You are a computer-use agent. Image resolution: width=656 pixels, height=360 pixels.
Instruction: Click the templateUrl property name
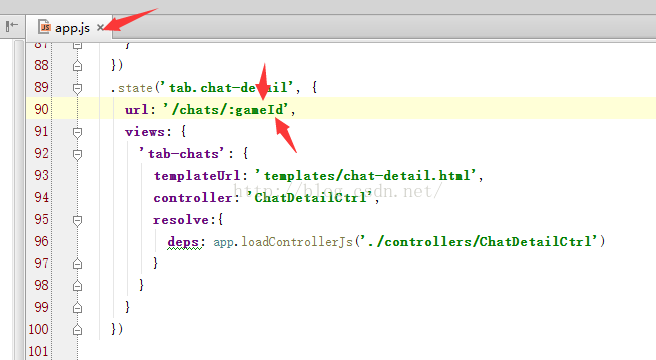coord(197,175)
